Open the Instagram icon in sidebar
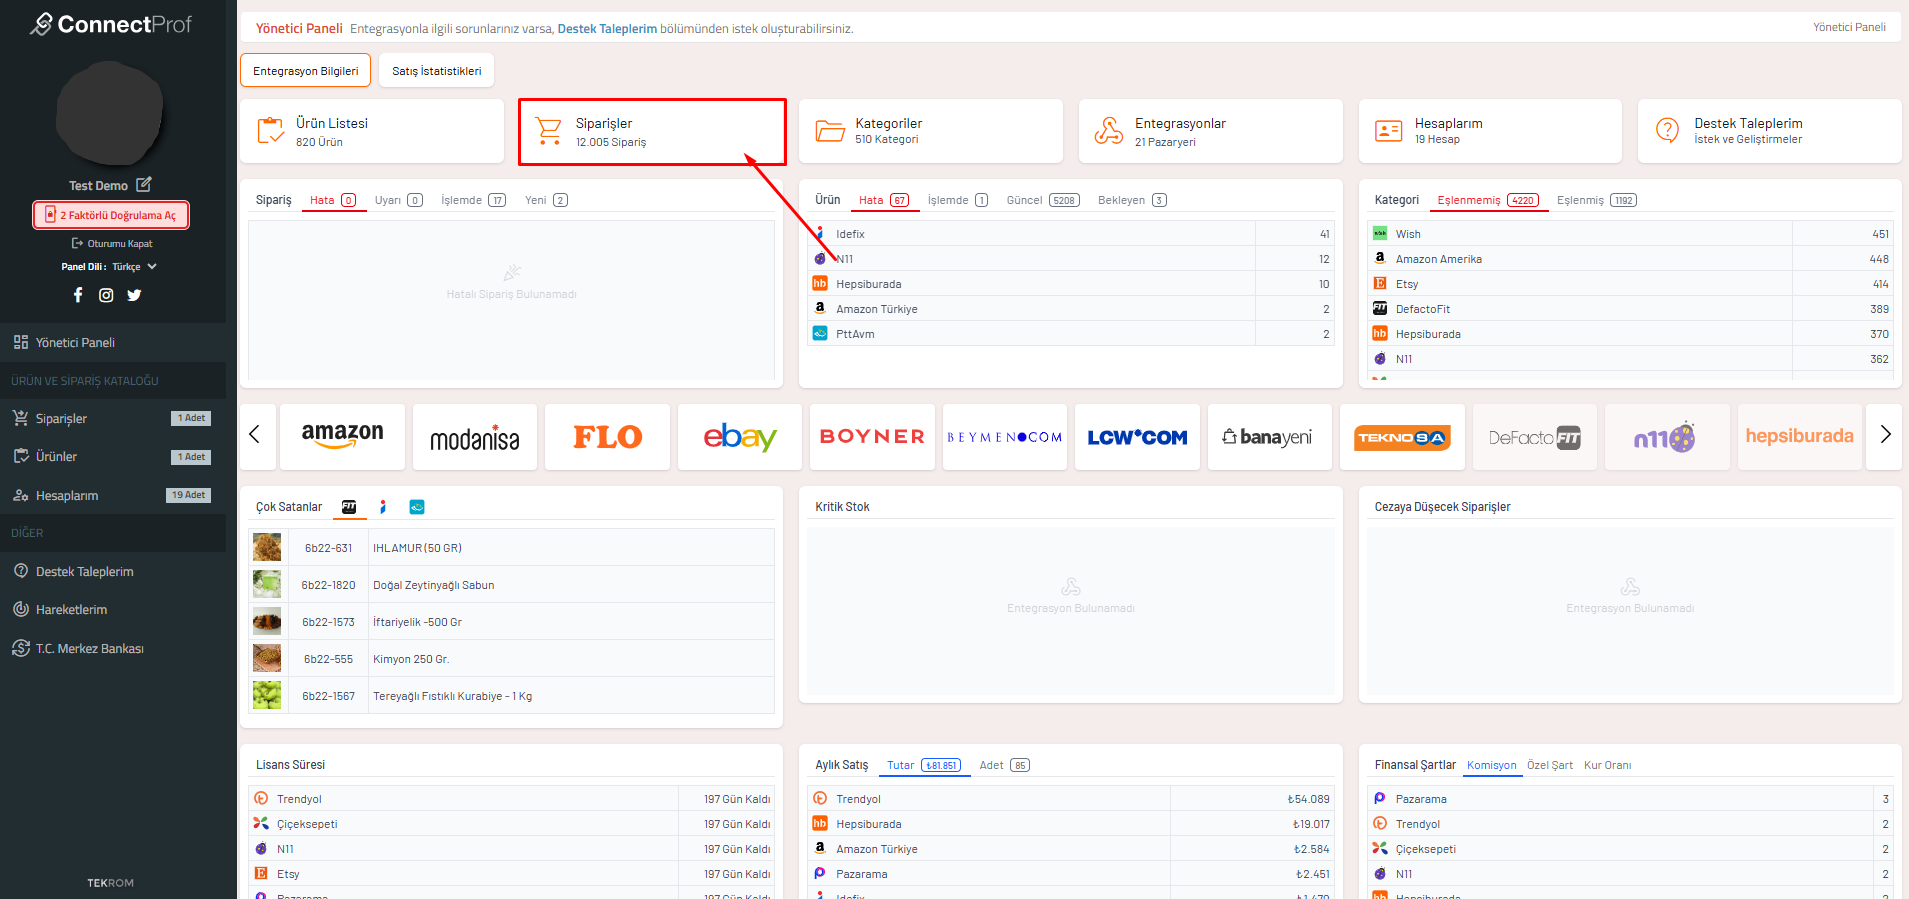The width and height of the screenshot is (1909, 899). [106, 295]
